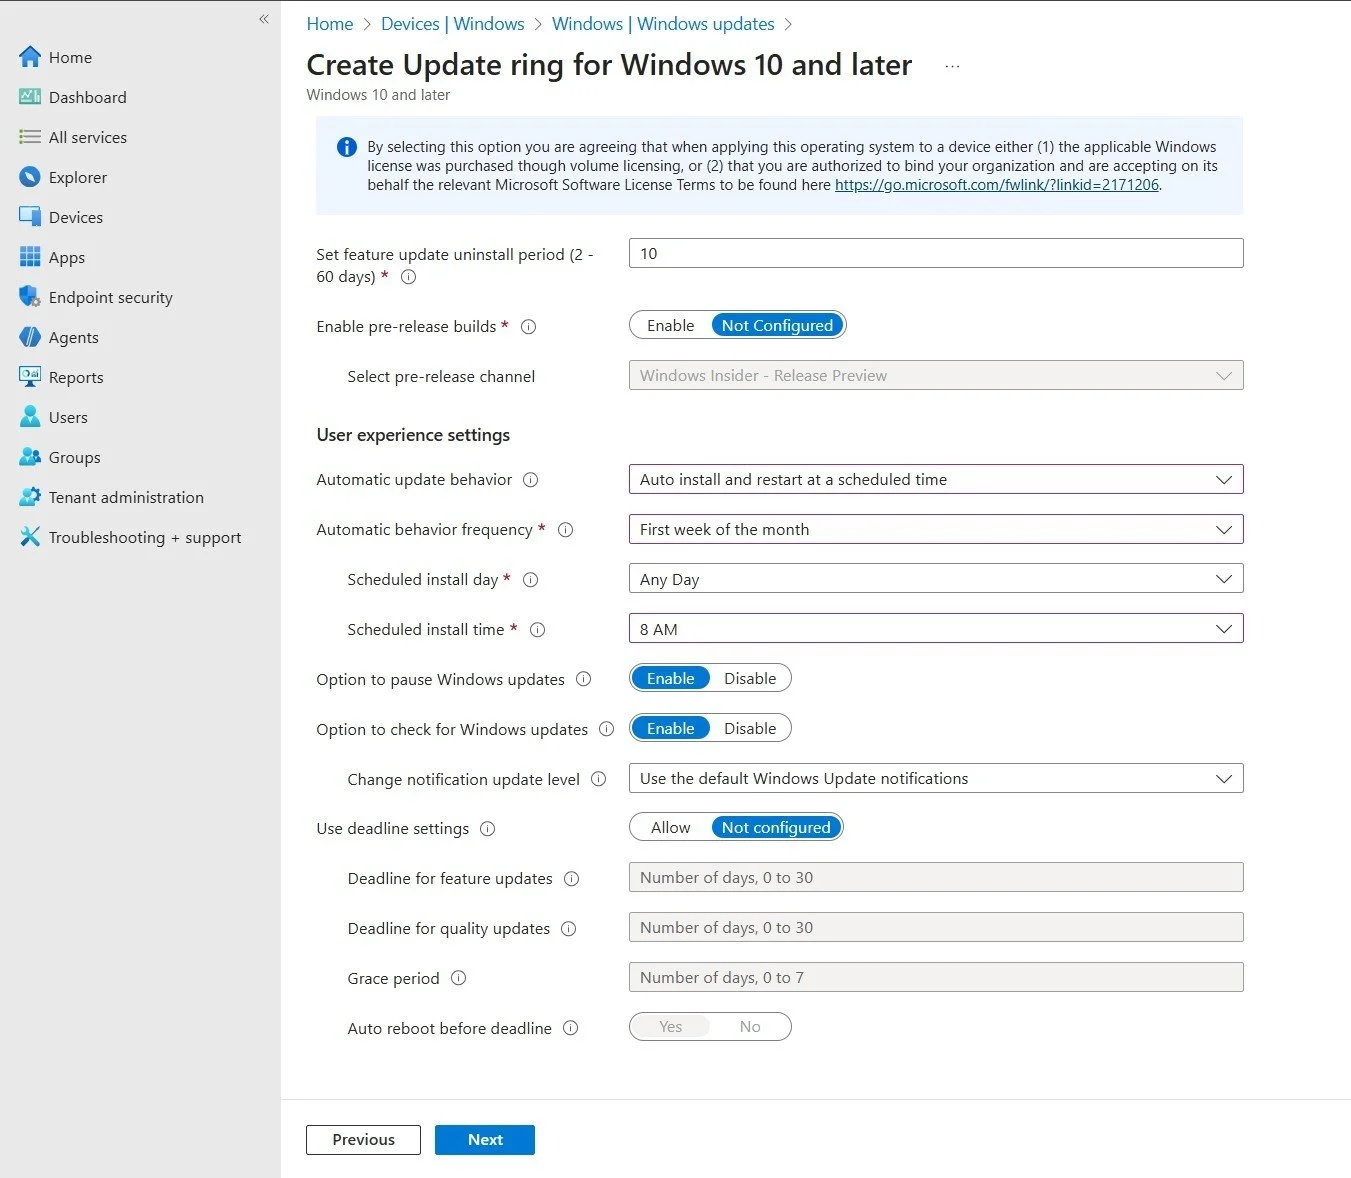Show info for Scheduled install time
The height and width of the screenshot is (1178, 1351).
click(537, 630)
